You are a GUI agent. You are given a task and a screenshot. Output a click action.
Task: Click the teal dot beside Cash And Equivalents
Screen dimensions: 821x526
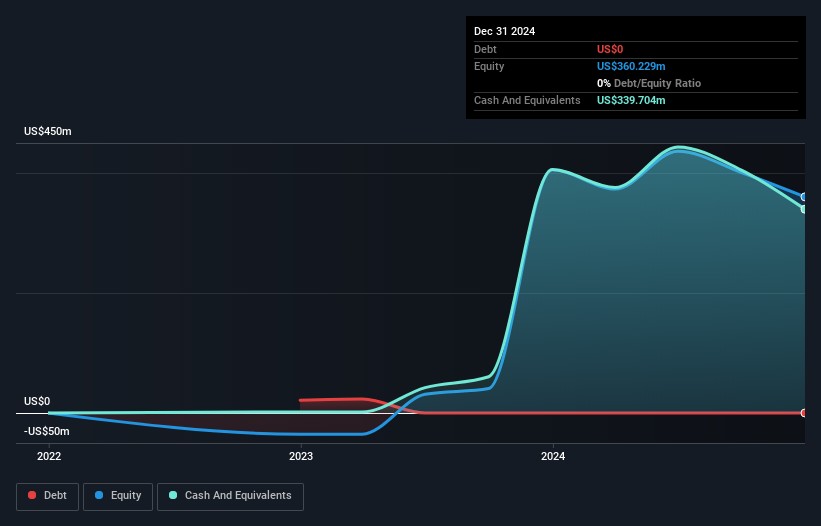[x=173, y=496]
